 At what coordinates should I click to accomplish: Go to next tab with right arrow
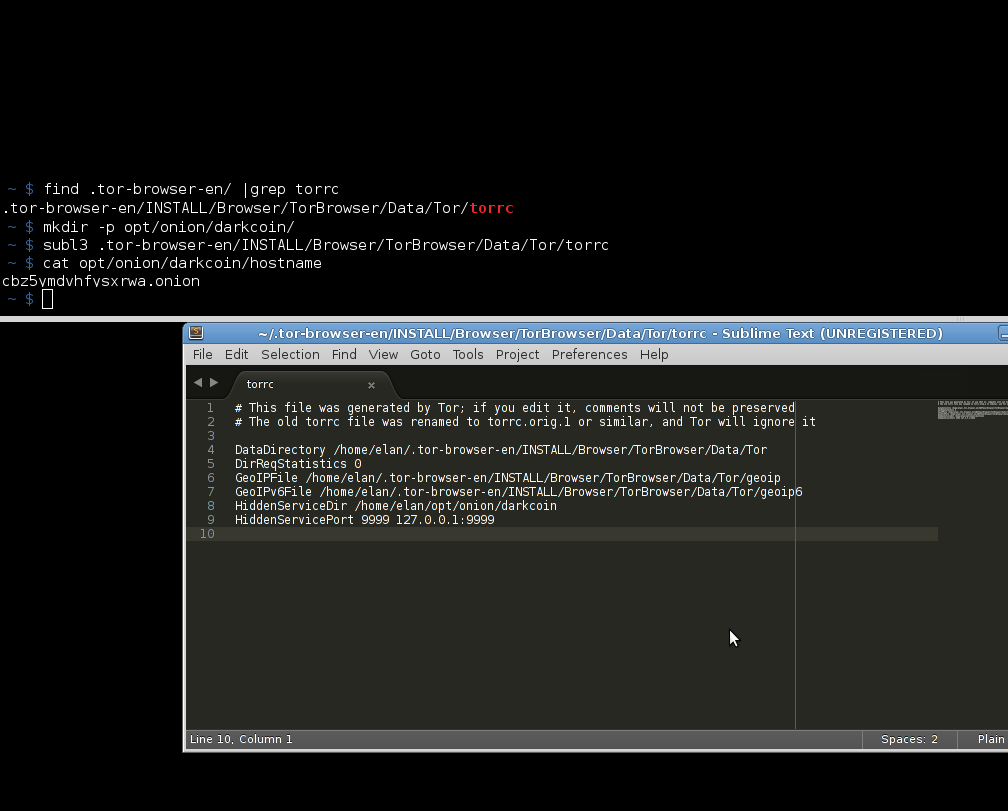214,382
